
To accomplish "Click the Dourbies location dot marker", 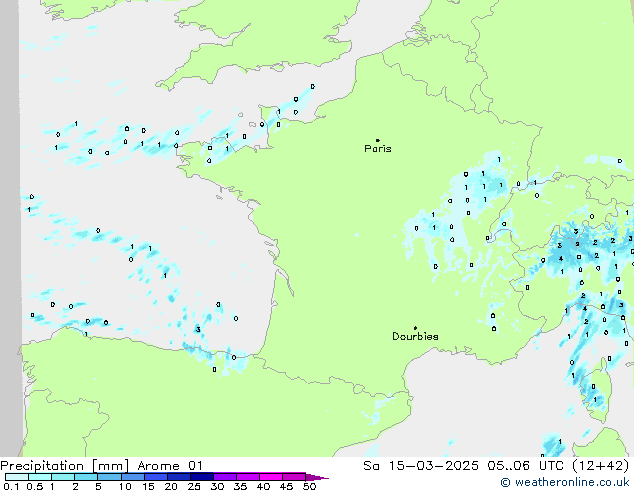I will pos(415,328).
